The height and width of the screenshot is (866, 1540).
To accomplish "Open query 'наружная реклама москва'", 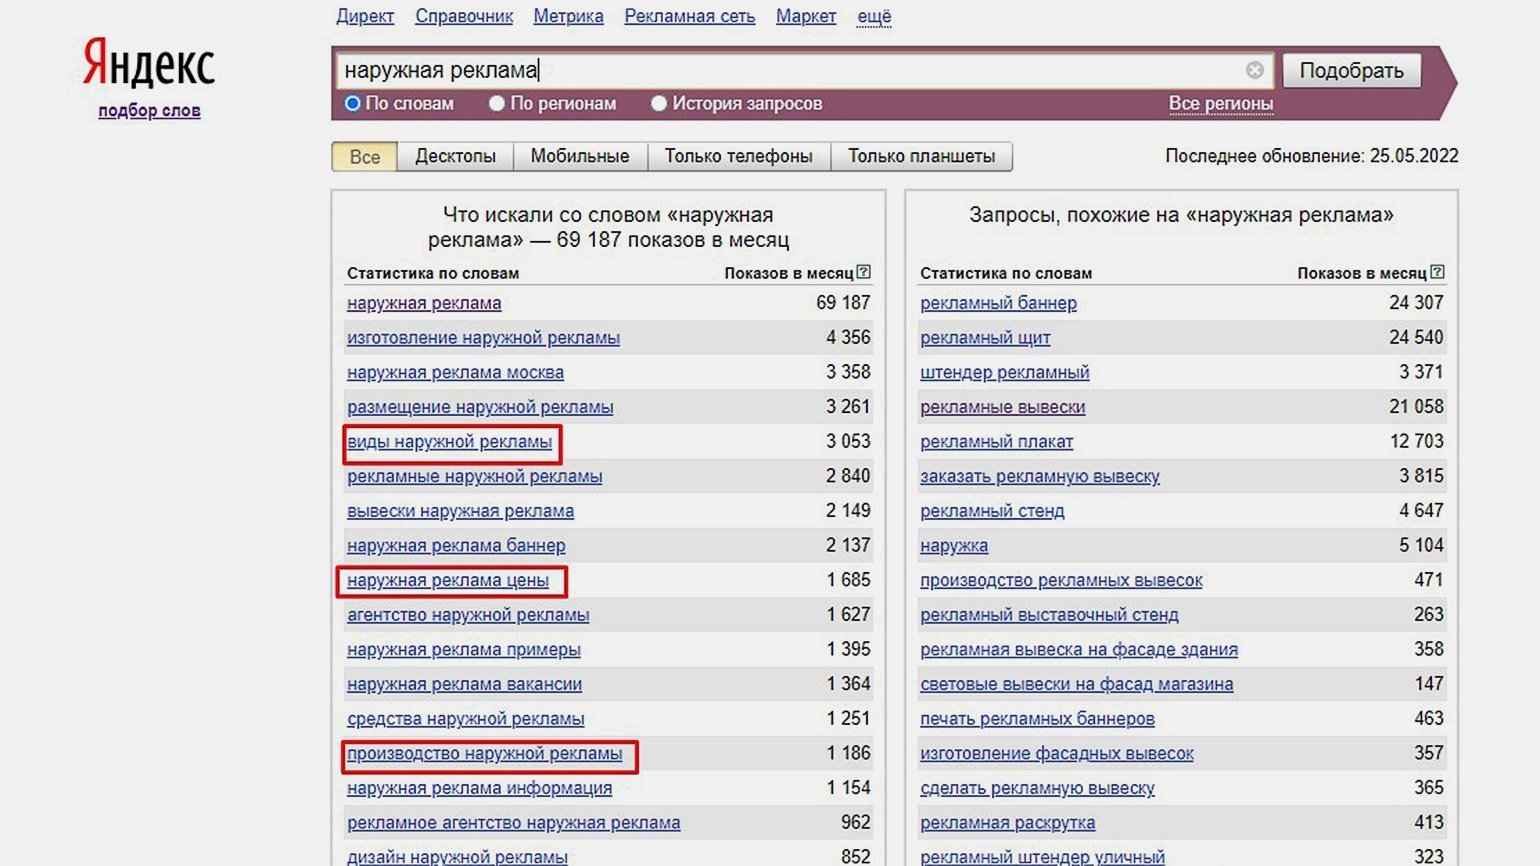I will tap(455, 372).
